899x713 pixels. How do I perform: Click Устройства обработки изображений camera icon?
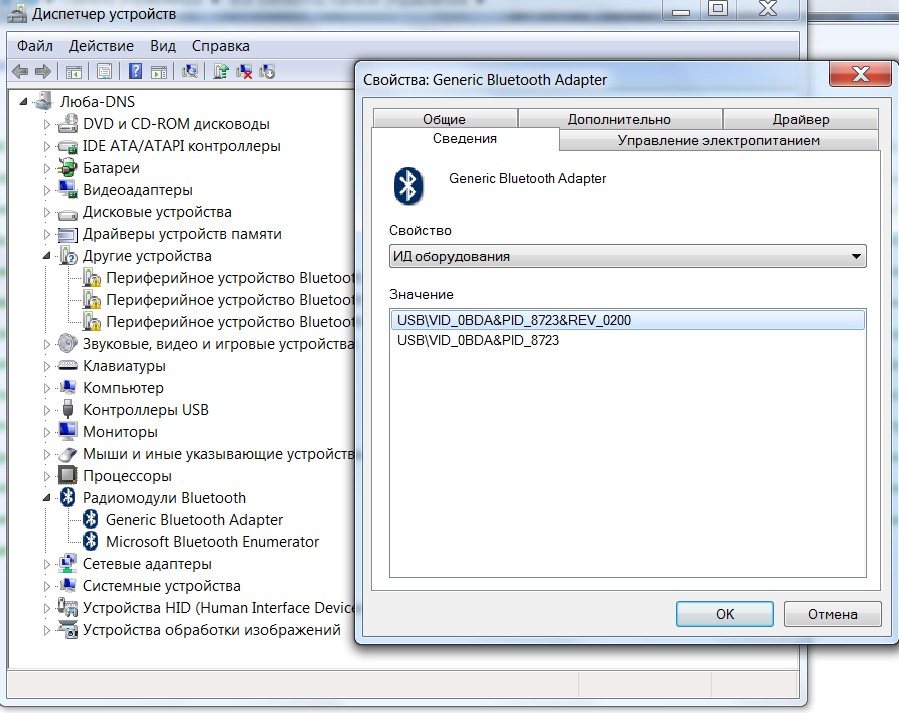point(68,629)
